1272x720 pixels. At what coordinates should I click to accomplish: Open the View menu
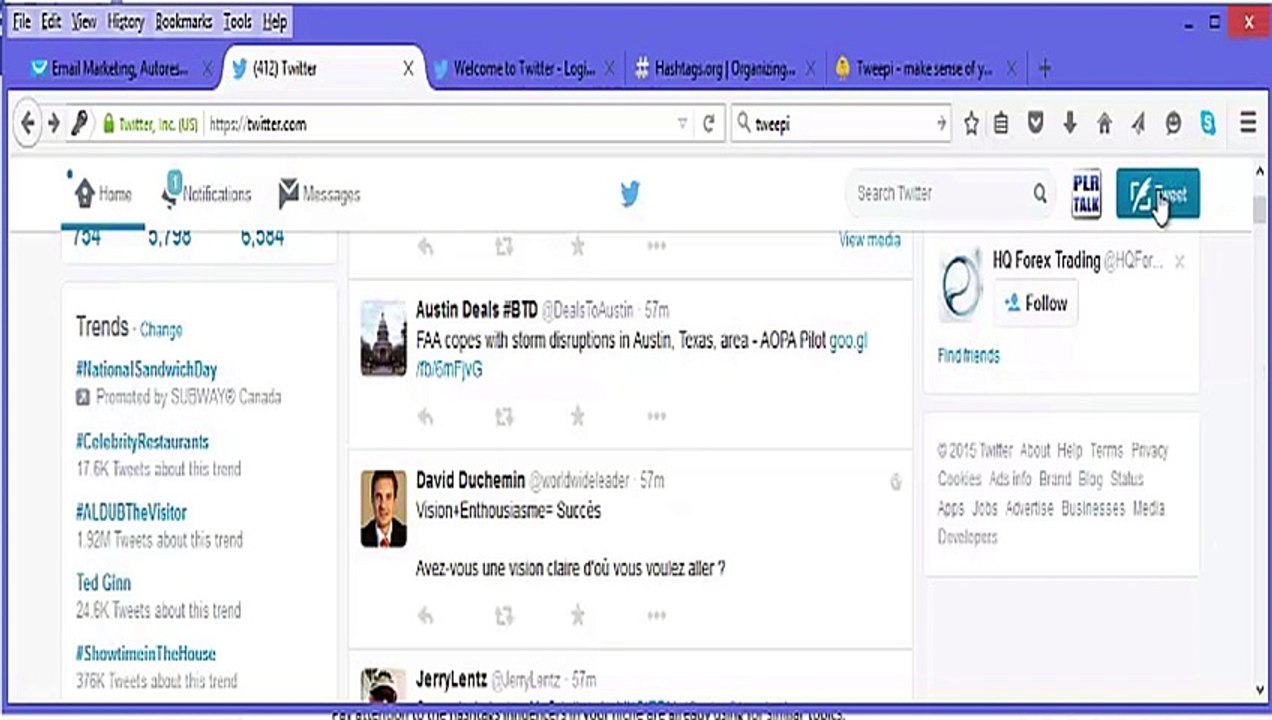(x=84, y=21)
